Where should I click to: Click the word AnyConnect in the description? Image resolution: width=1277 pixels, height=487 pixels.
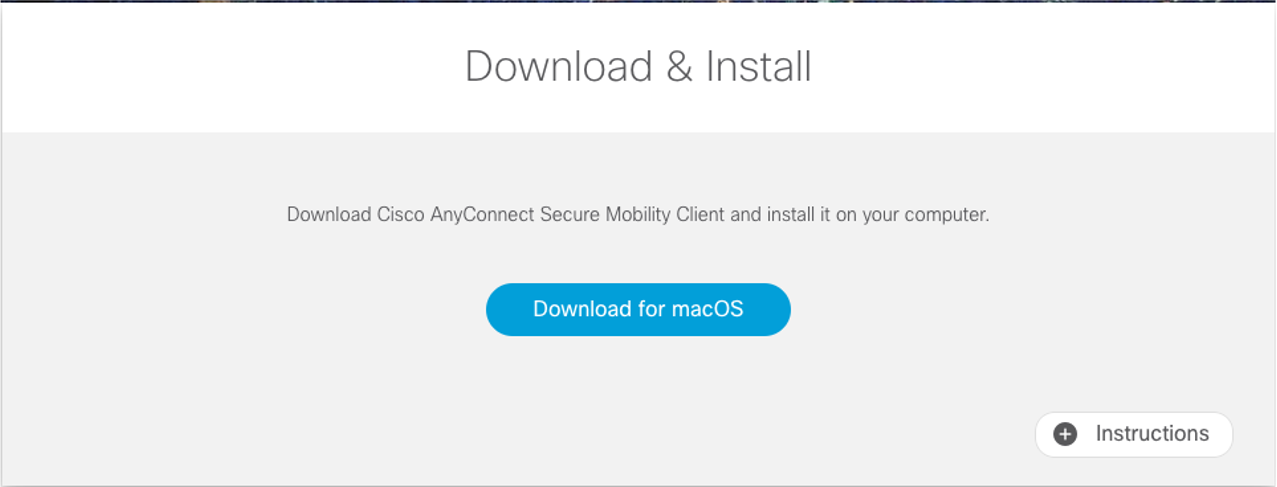483,215
